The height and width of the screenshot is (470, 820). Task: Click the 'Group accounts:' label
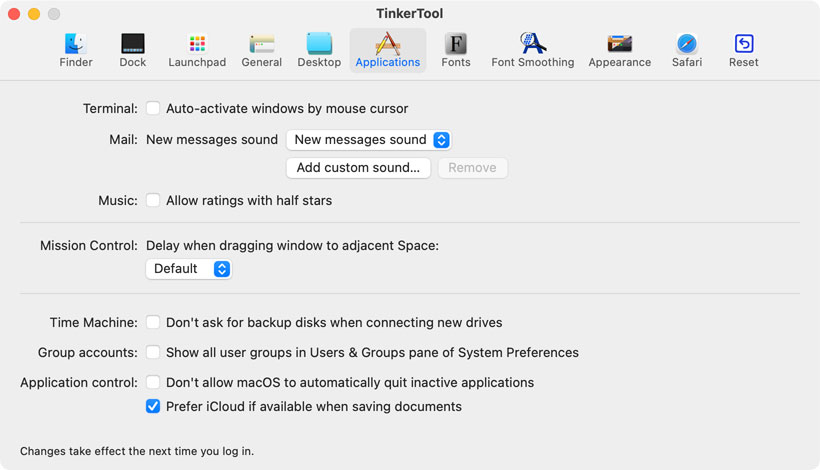87,352
